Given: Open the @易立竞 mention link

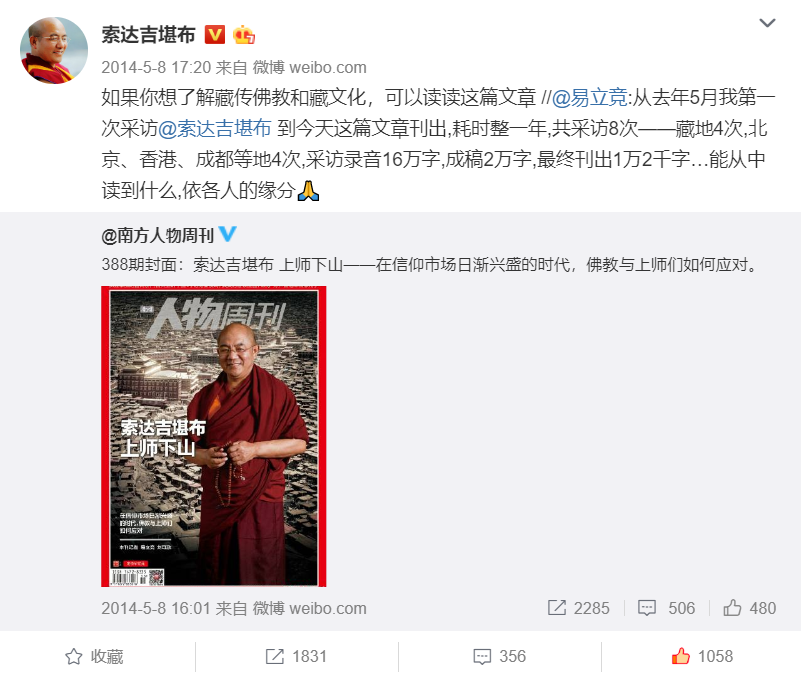Looking at the screenshot, I should 590,97.
